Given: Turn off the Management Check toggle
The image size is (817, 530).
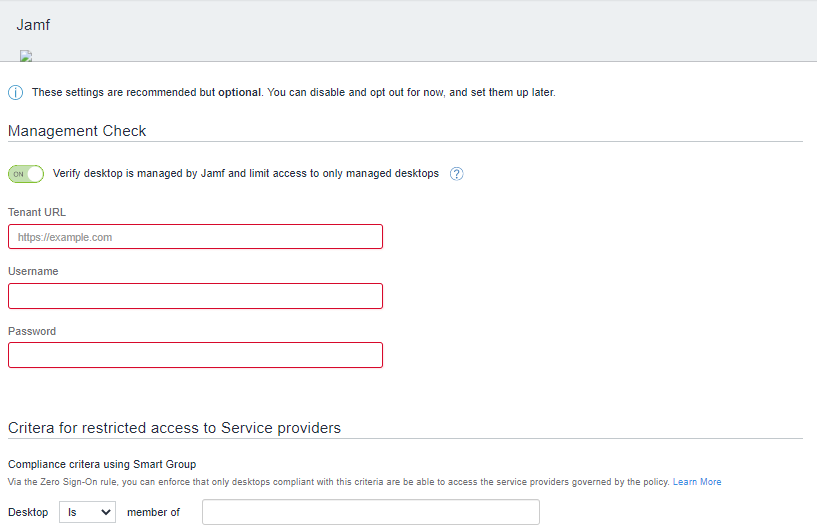Looking at the screenshot, I should [26, 174].
